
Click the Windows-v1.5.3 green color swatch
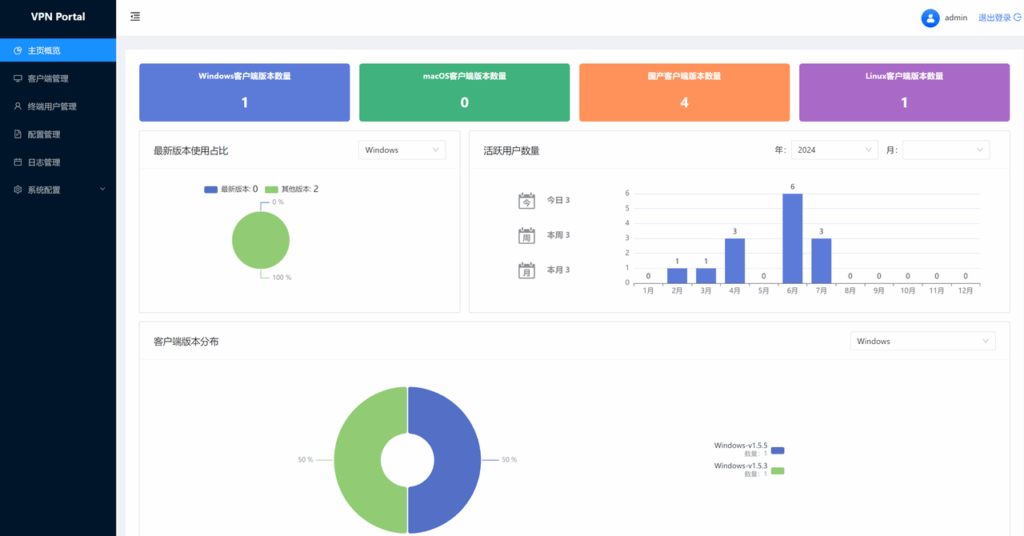click(777, 470)
